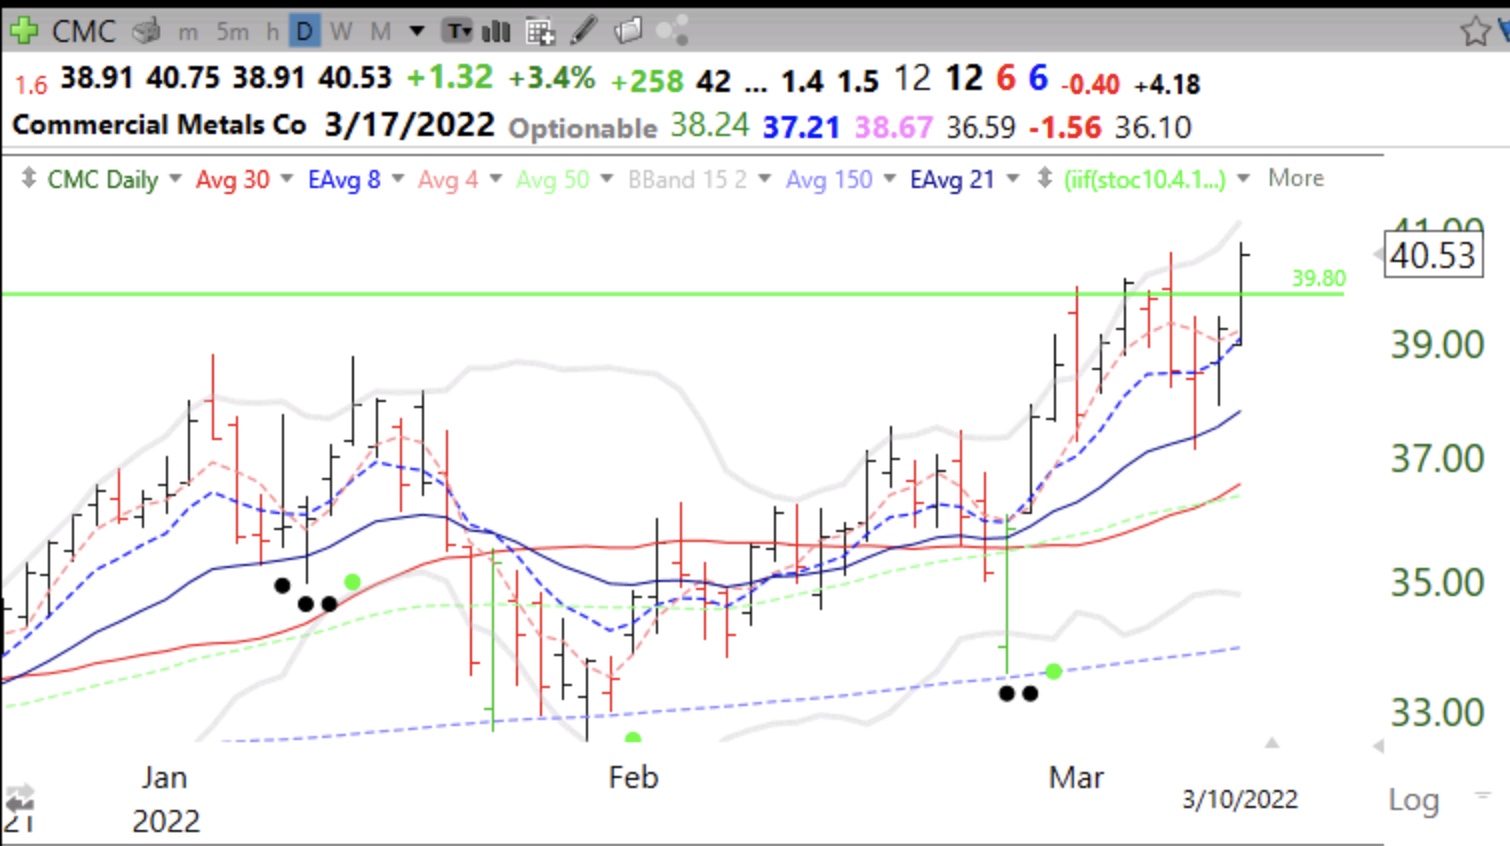
Task: Click the green plus add-symbol icon
Action: click(x=23, y=31)
